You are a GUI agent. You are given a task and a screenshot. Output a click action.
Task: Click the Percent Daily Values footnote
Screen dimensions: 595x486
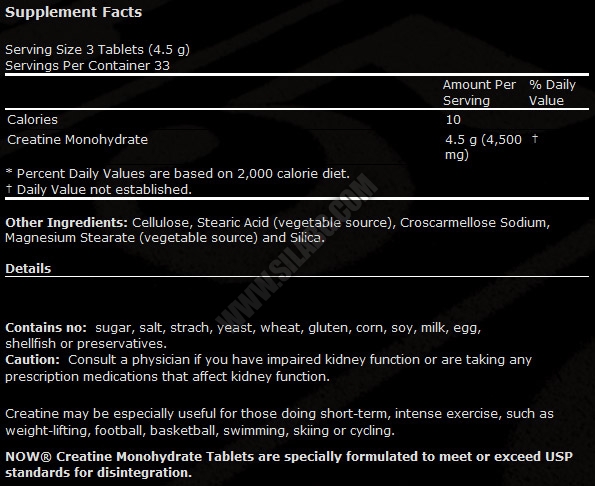point(178,173)
